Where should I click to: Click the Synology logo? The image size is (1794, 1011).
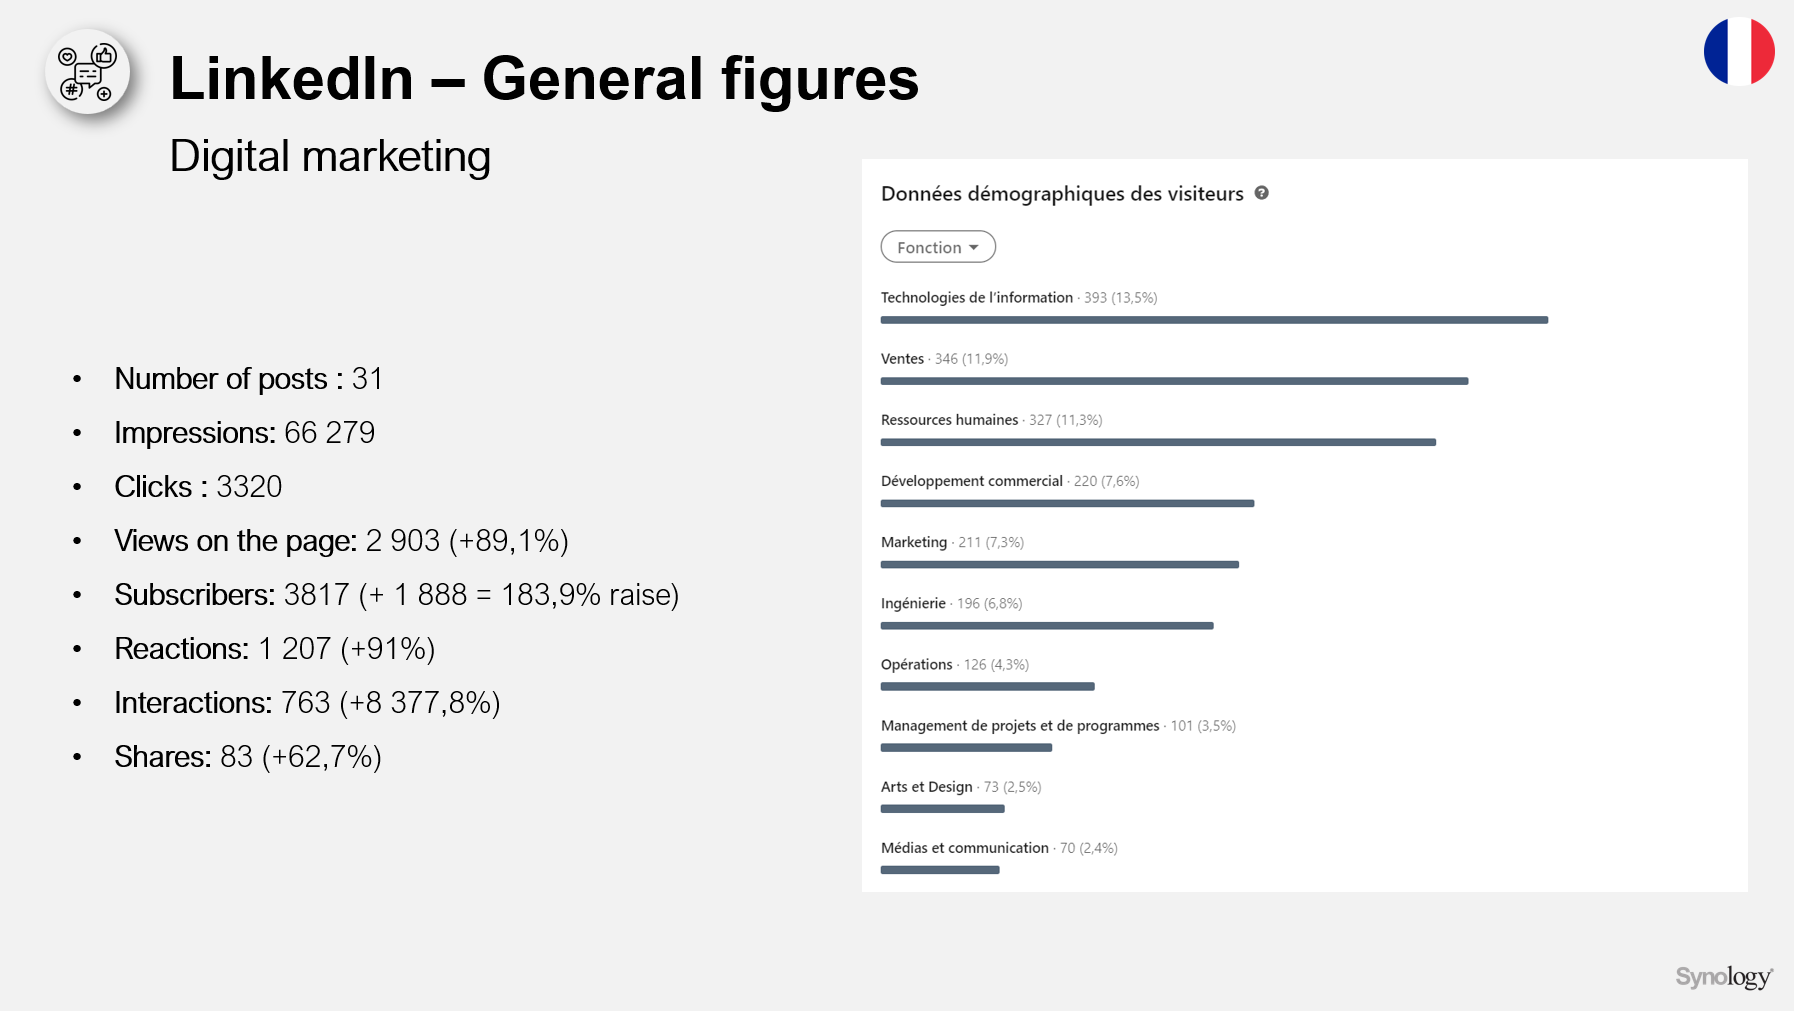1724,977
